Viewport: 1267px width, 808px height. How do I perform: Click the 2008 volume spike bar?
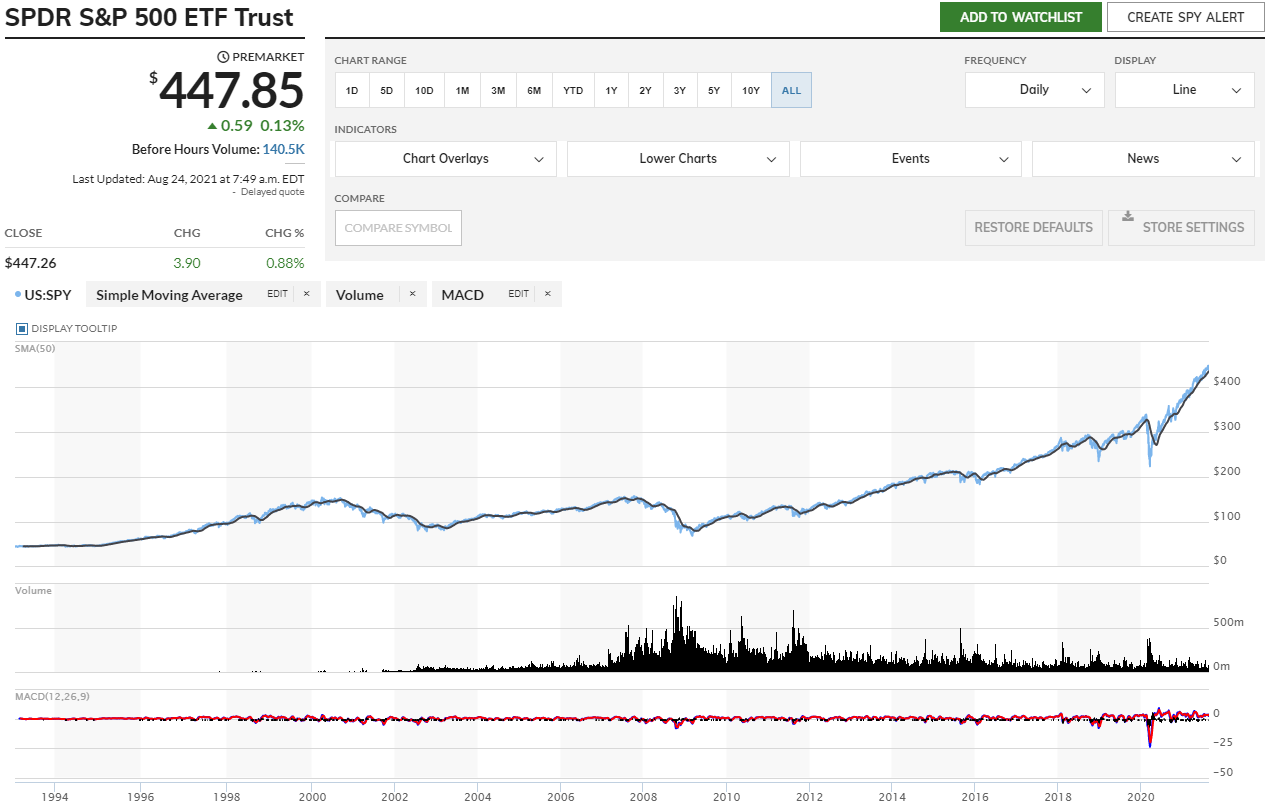pos(678,634)
